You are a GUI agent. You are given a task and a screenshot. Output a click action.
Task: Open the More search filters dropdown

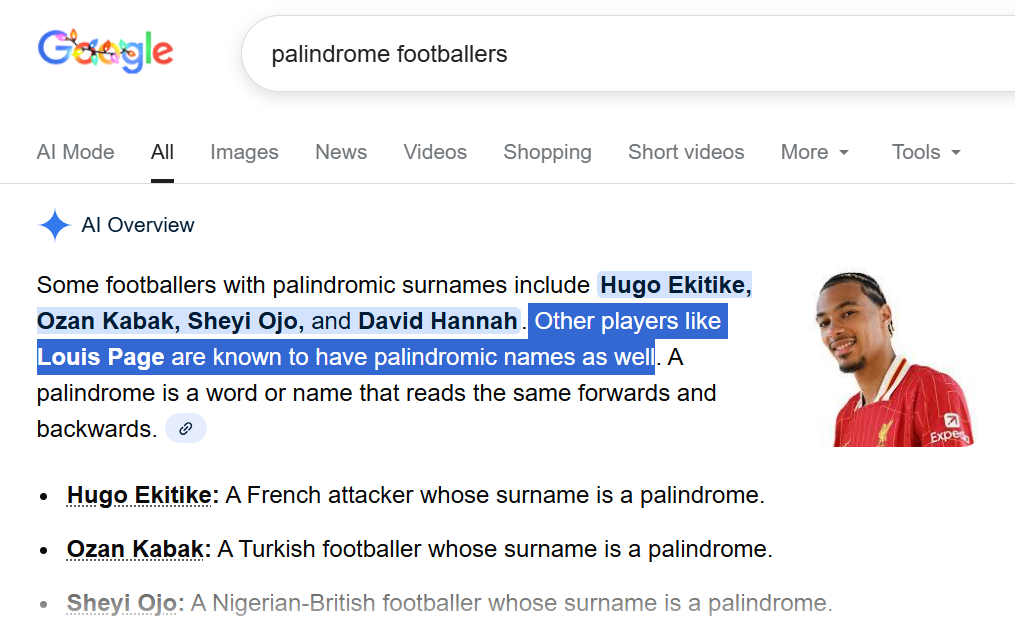click(x=815, y=152)
